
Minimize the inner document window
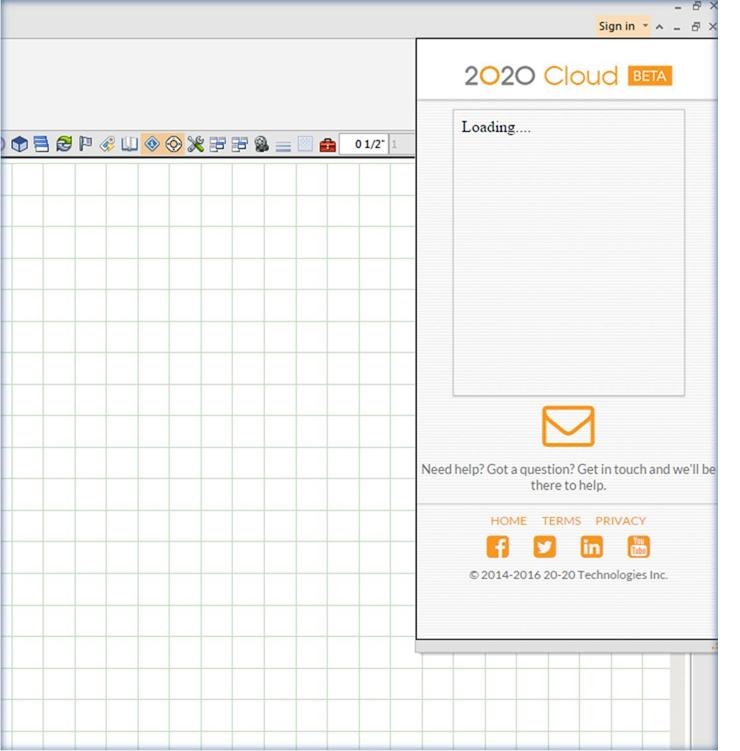click(677, 28)
